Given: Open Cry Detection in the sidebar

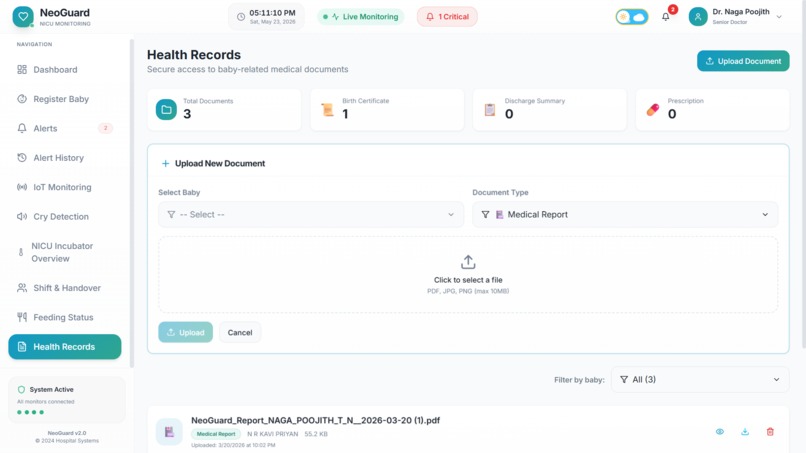Looking at the screenshot, I should pos(65,216).
